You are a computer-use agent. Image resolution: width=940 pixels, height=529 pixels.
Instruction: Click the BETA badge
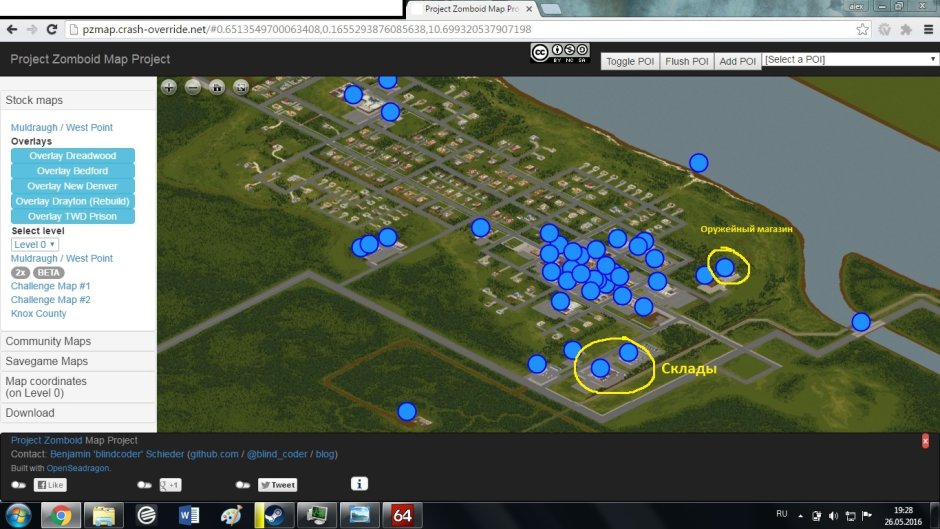pyautogui.click(x=49, y=272)
